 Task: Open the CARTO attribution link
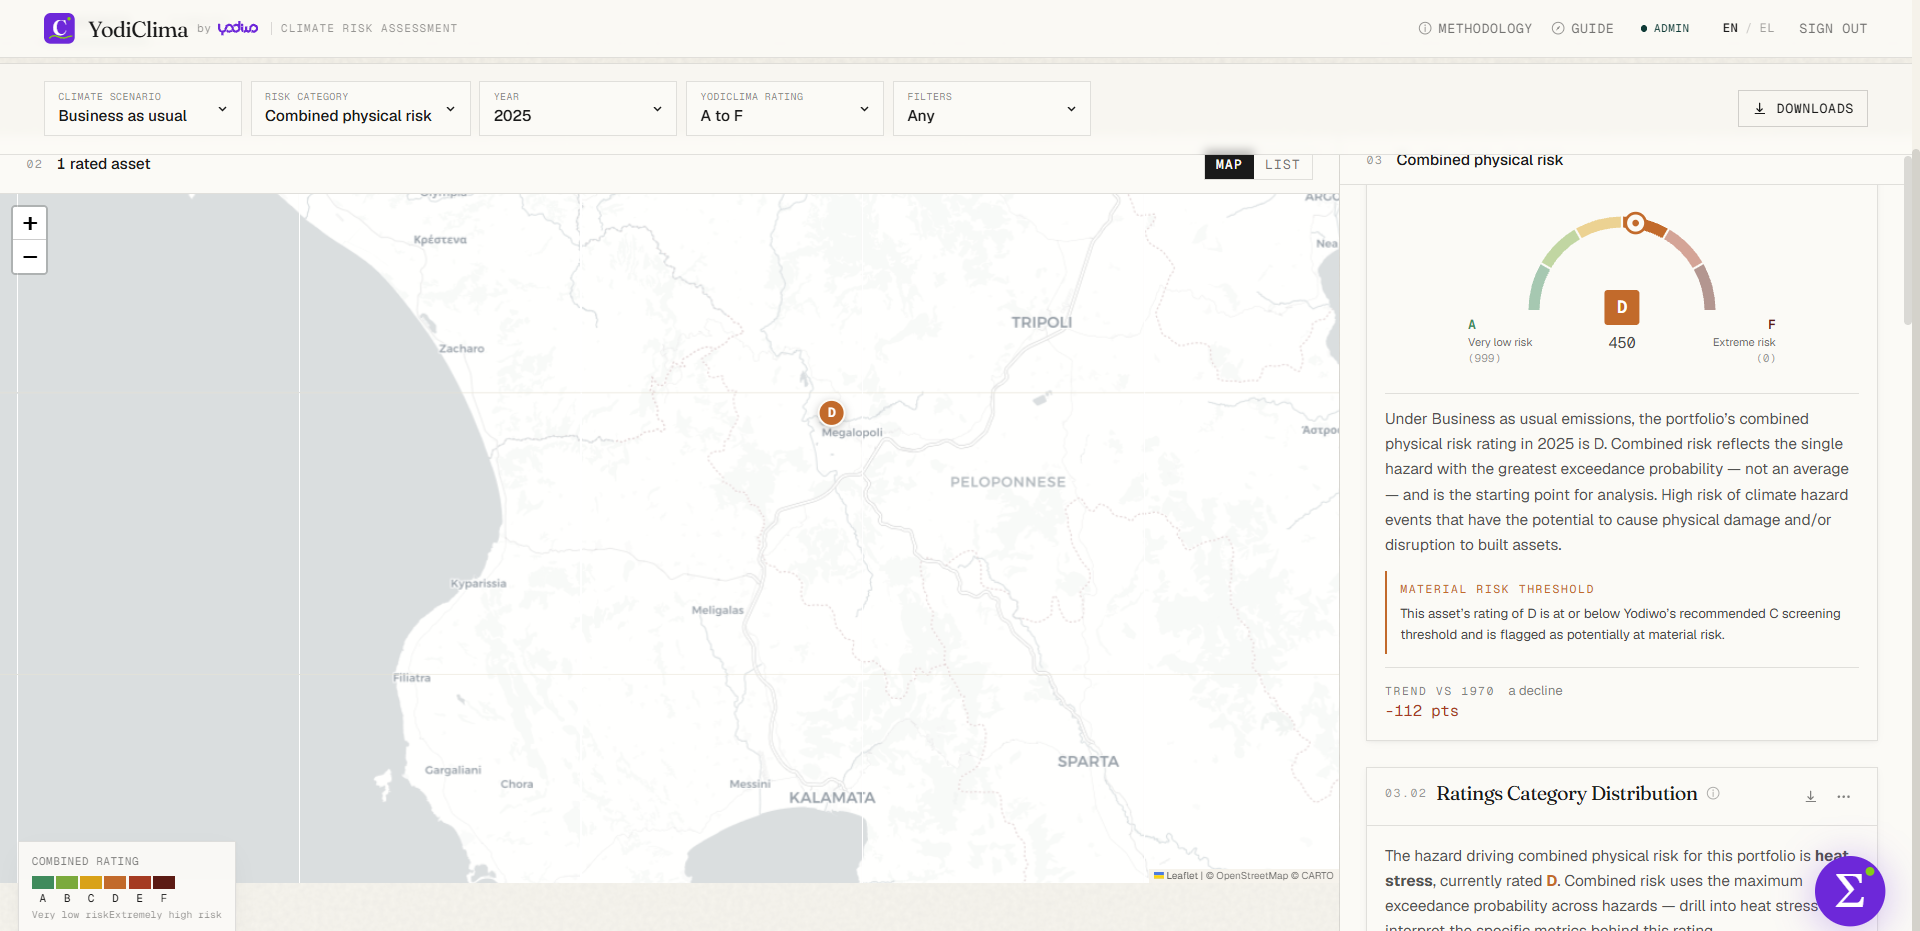[1317, 876]
